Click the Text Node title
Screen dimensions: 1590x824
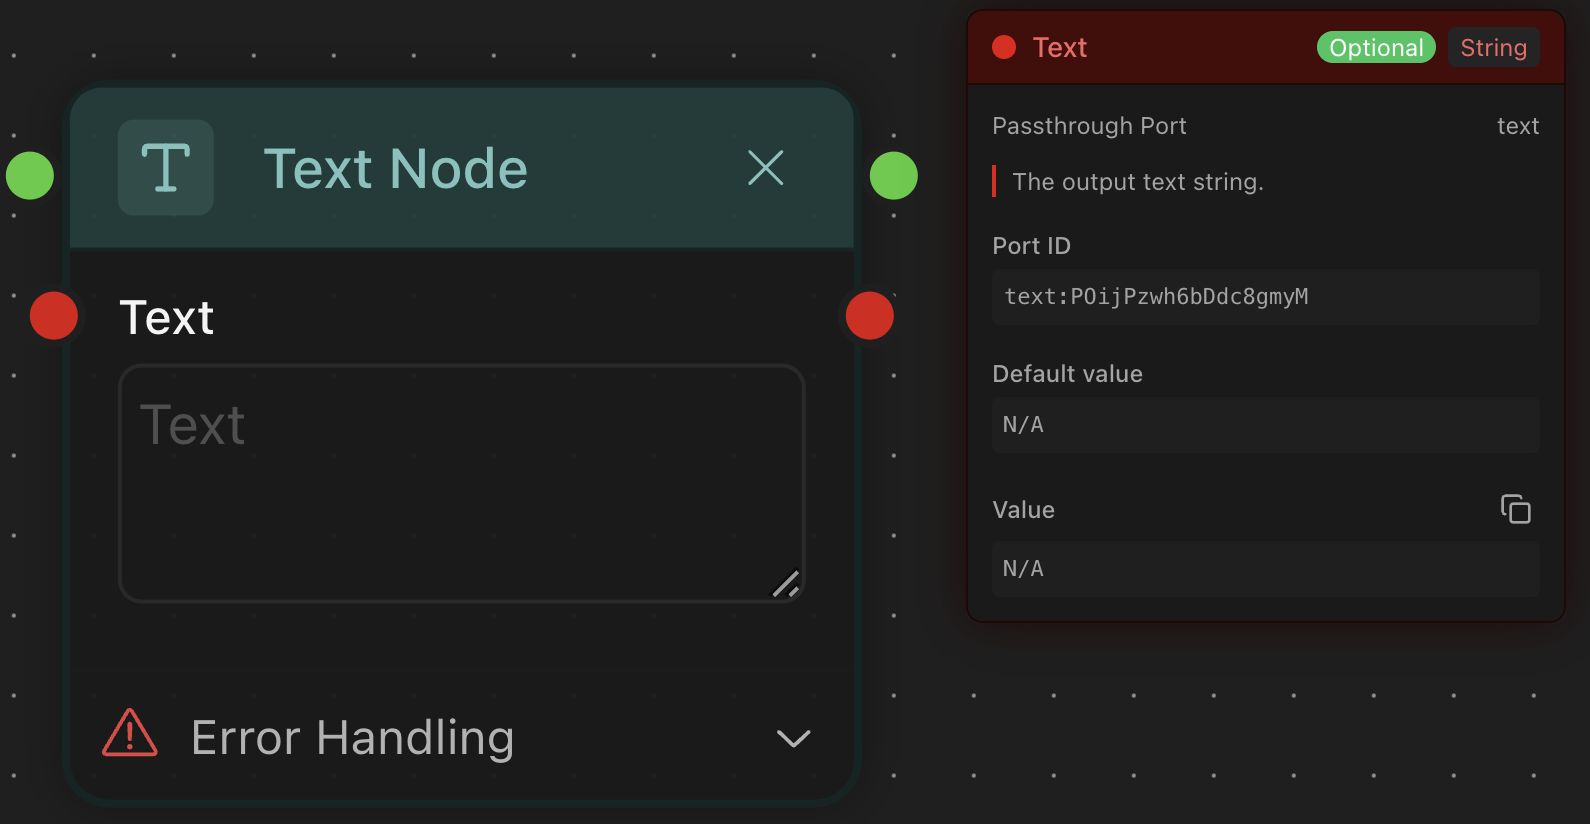pos(395,168)
